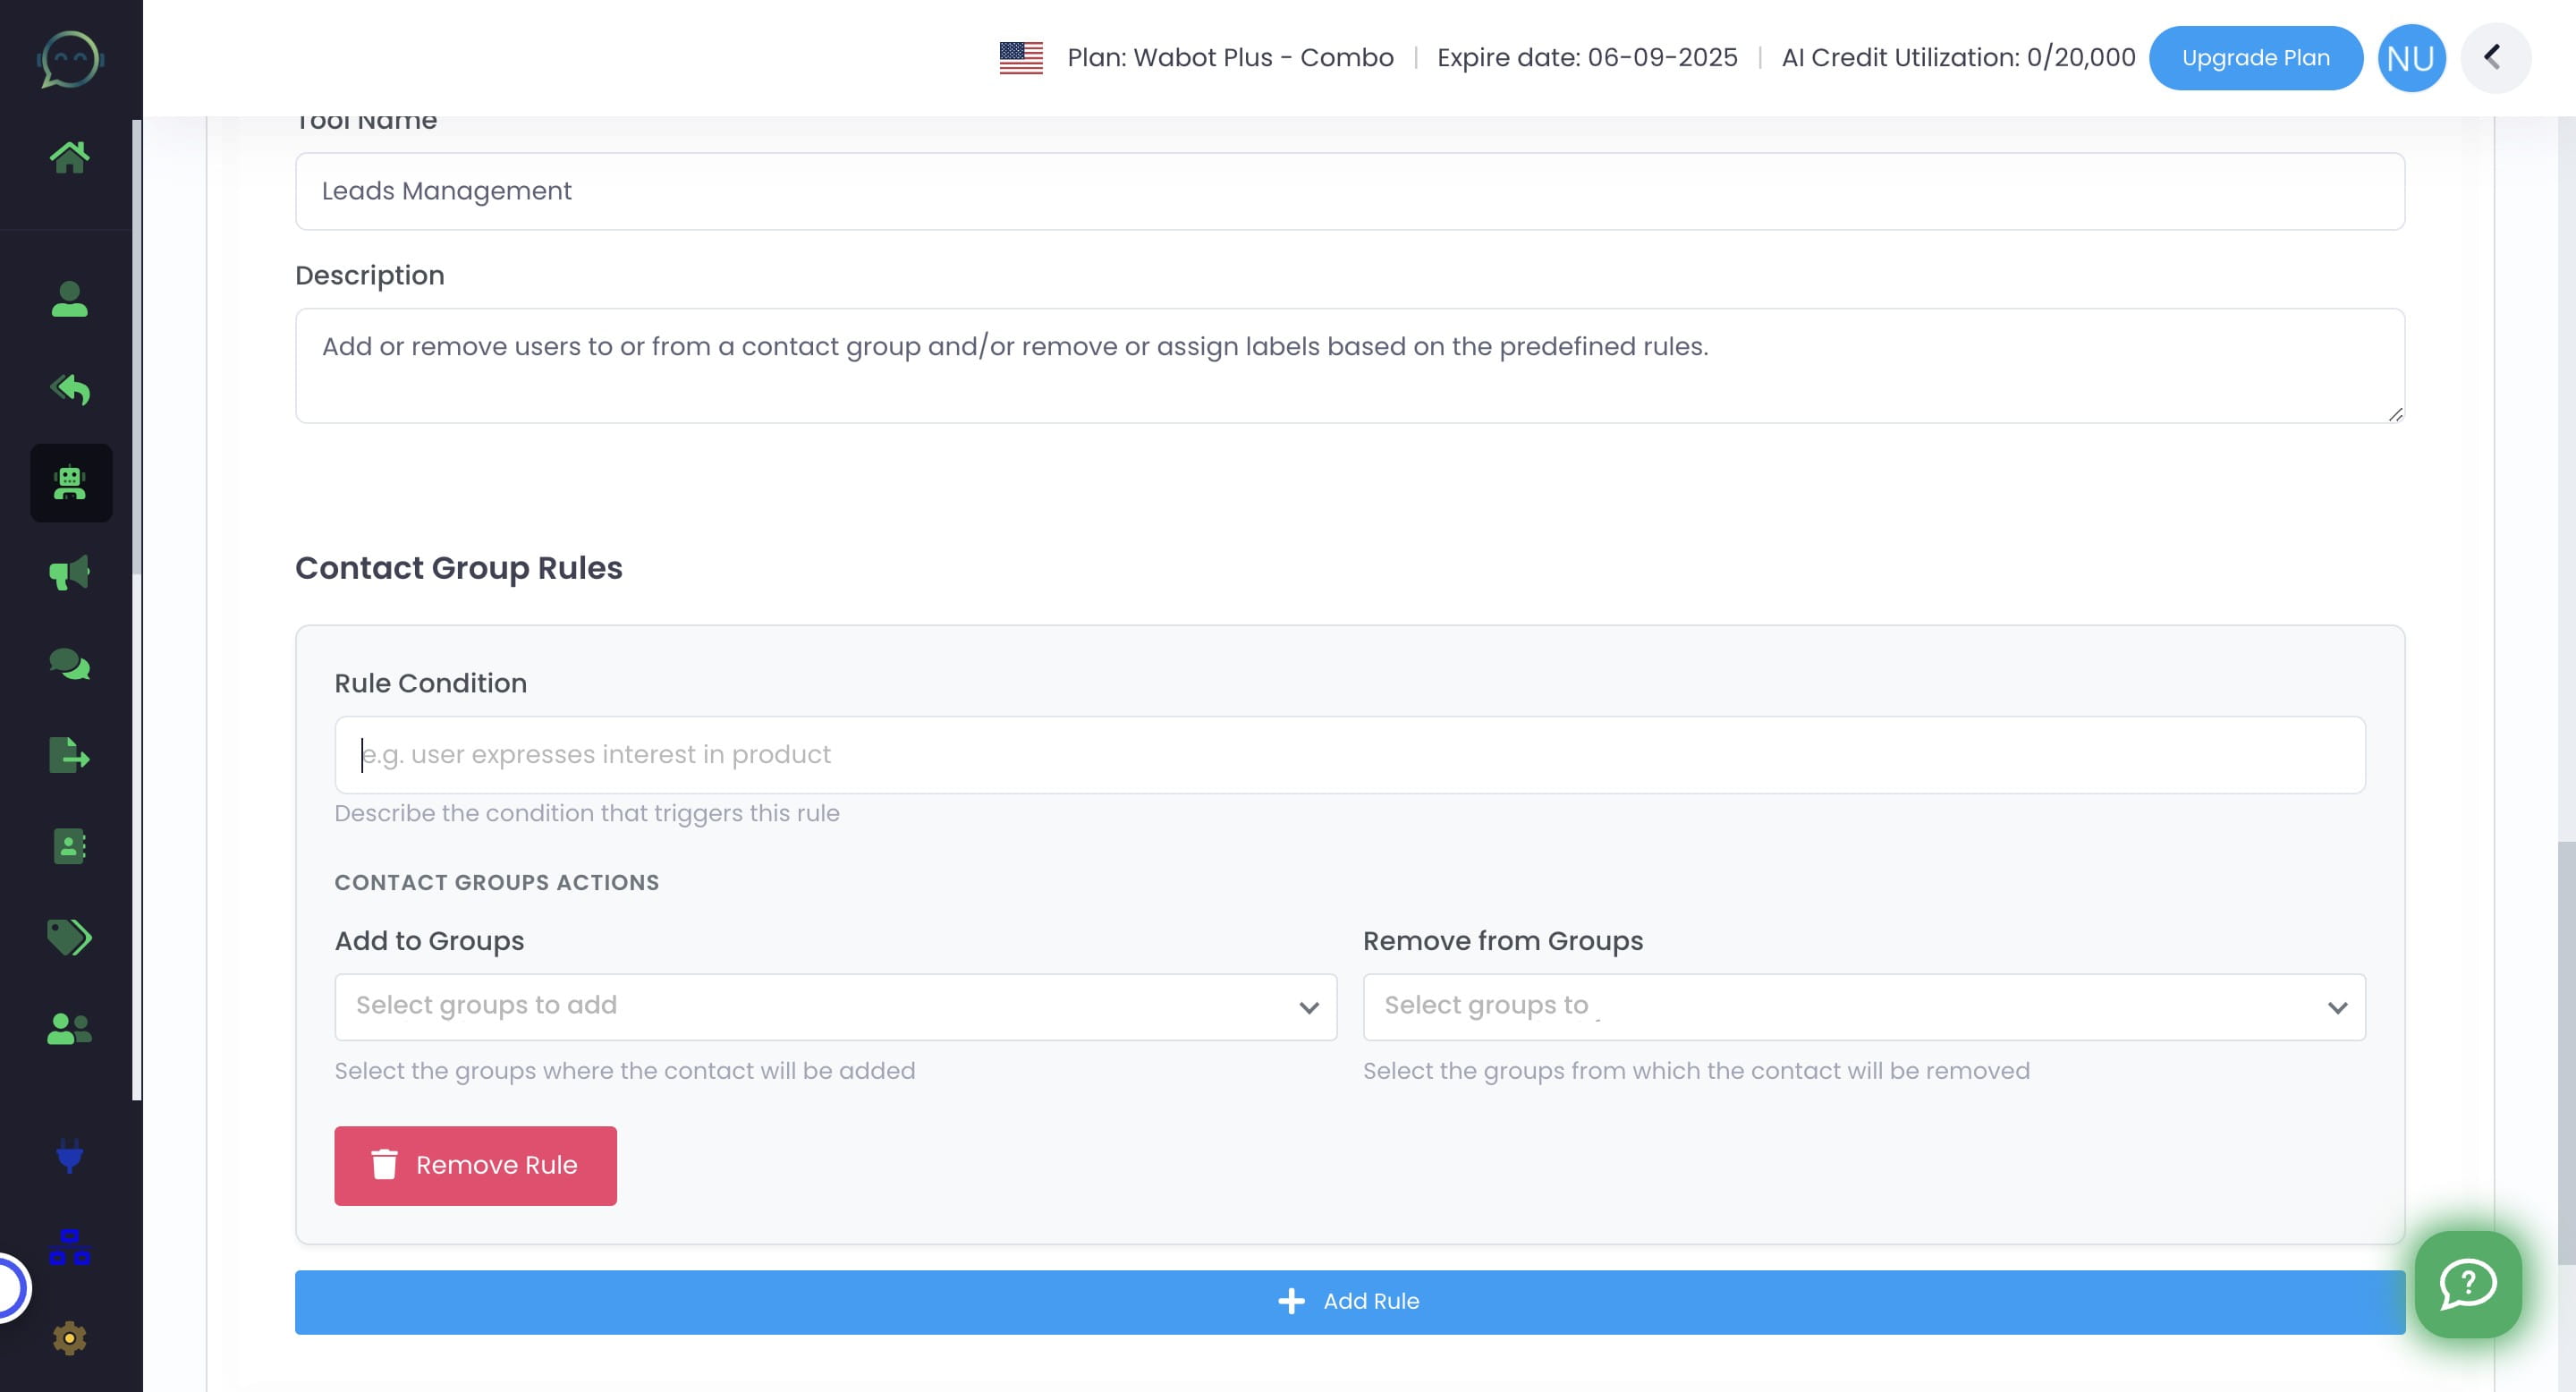Viewport: 2576px width, 1392px height.
Task: Open the gear settings sidebar icon
Action: coord(69,1338)
